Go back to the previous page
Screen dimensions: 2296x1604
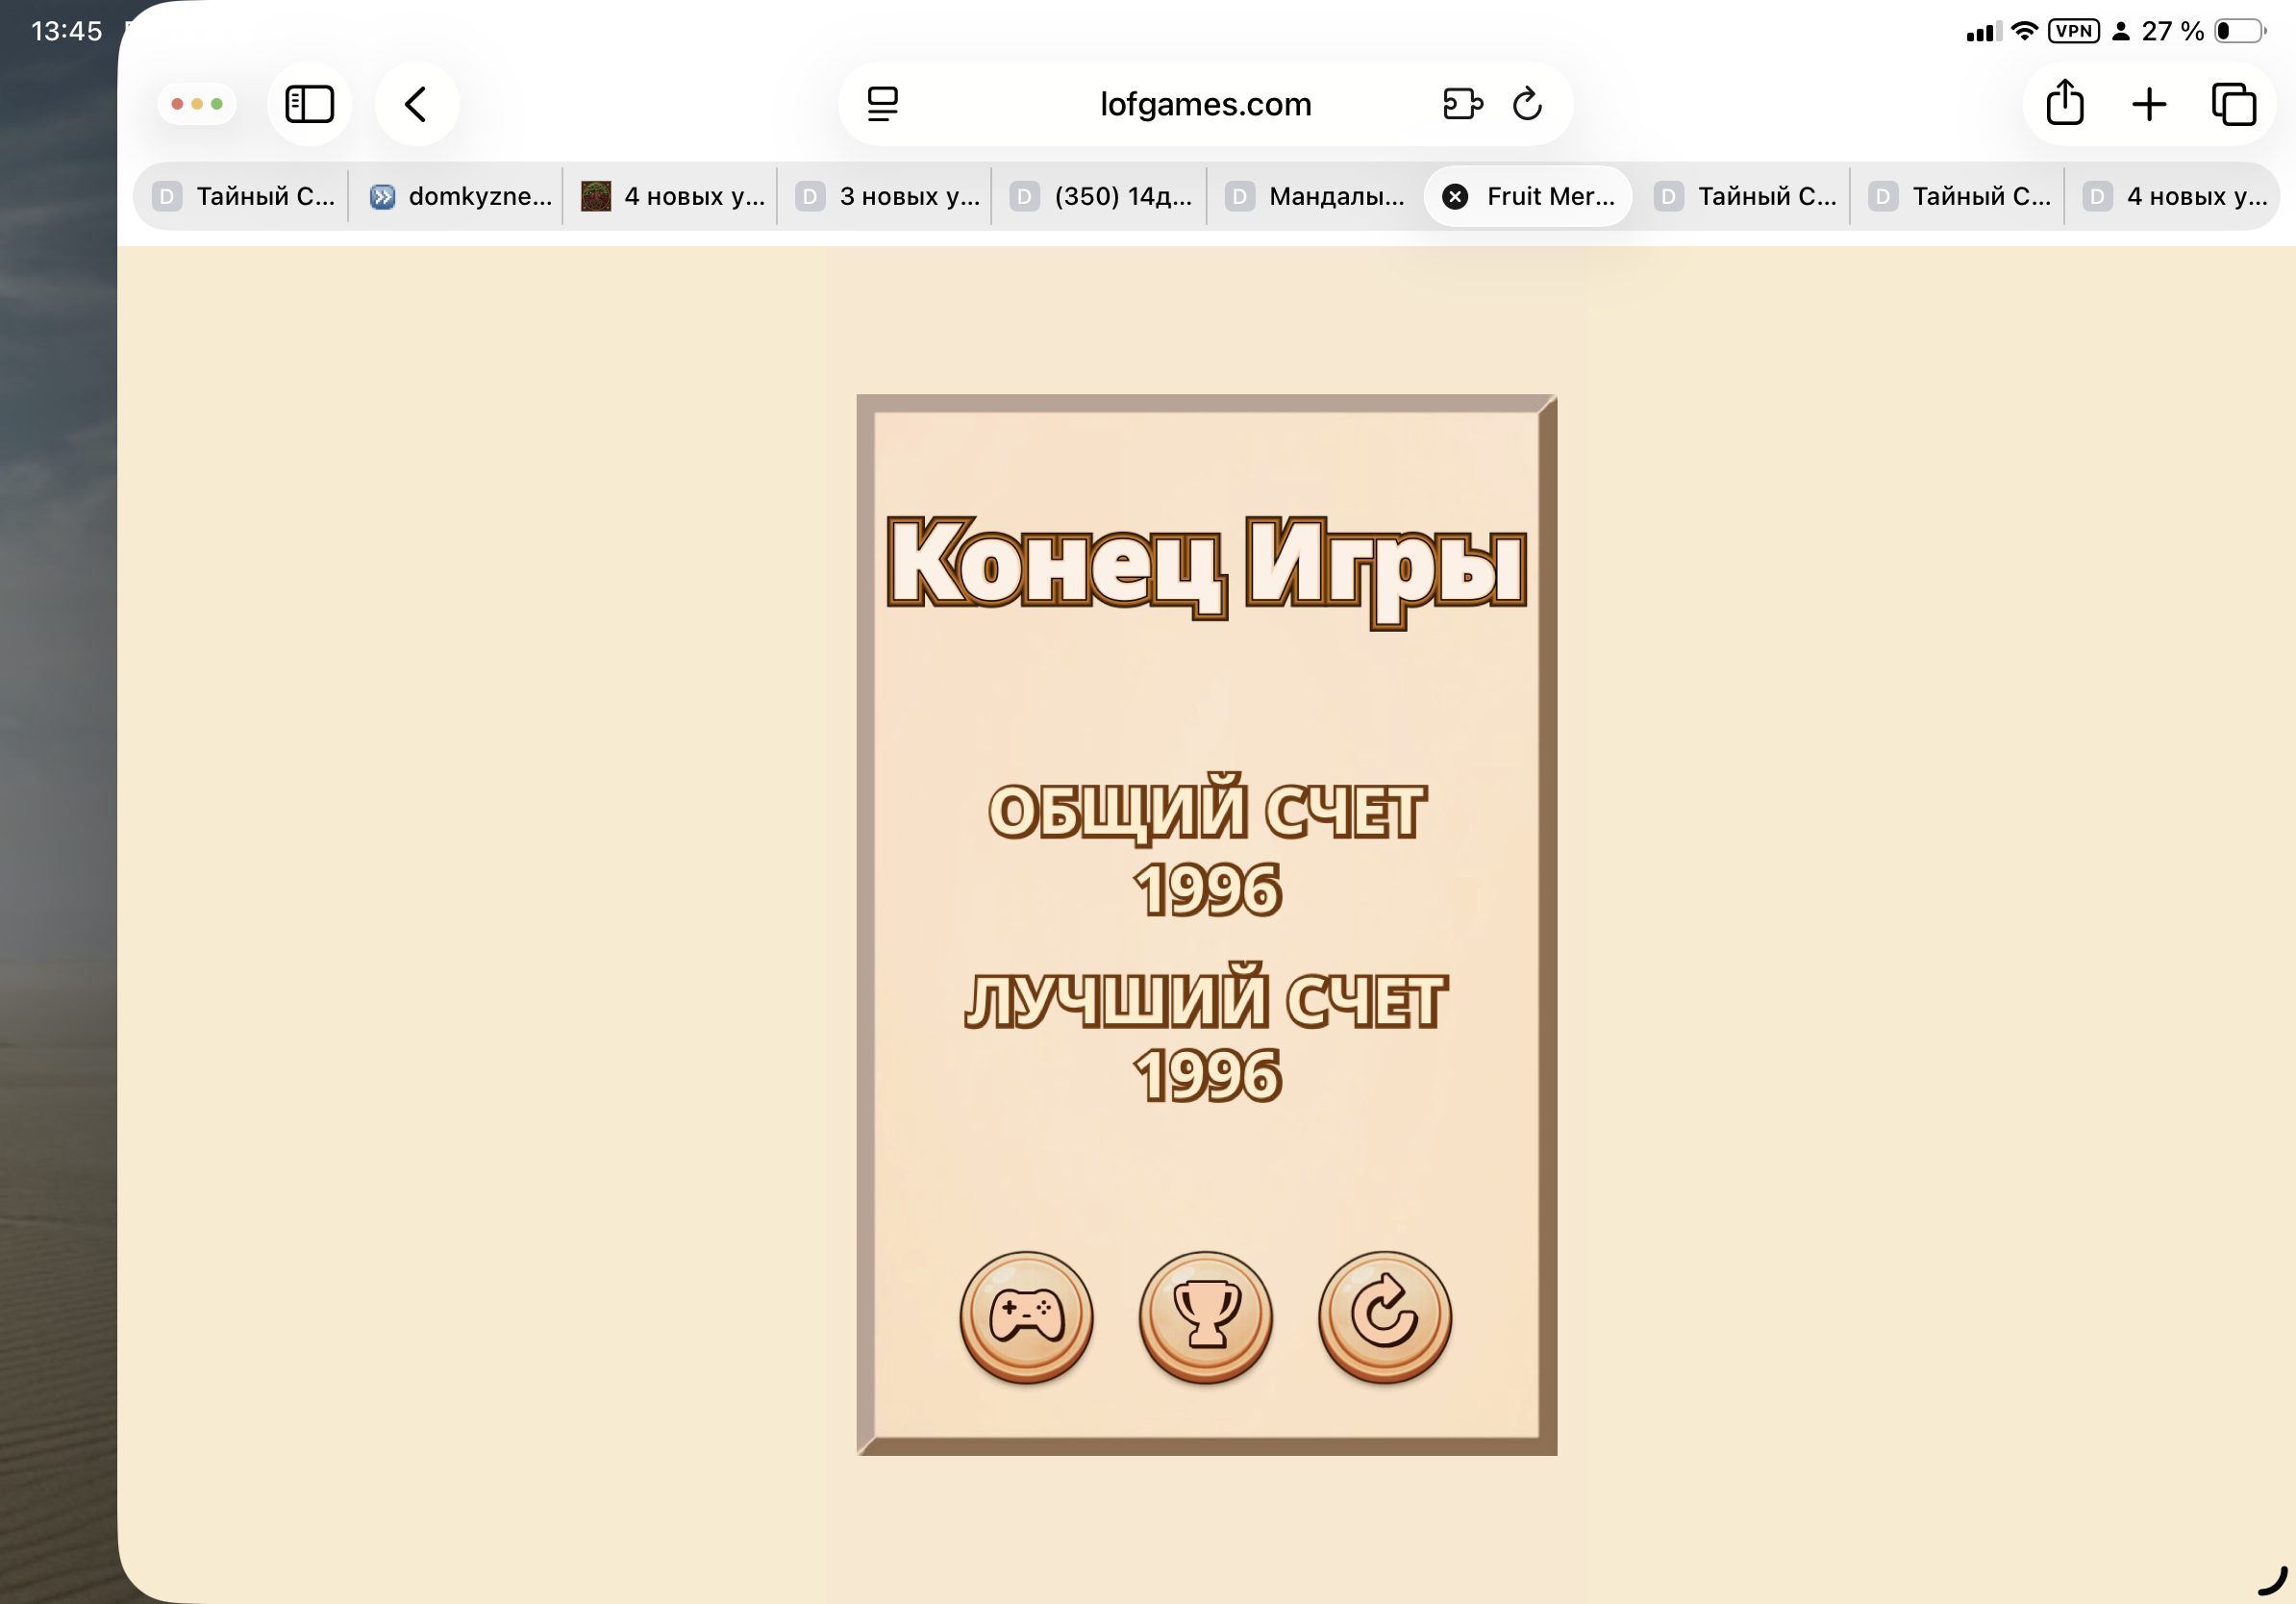click(416, 104)
